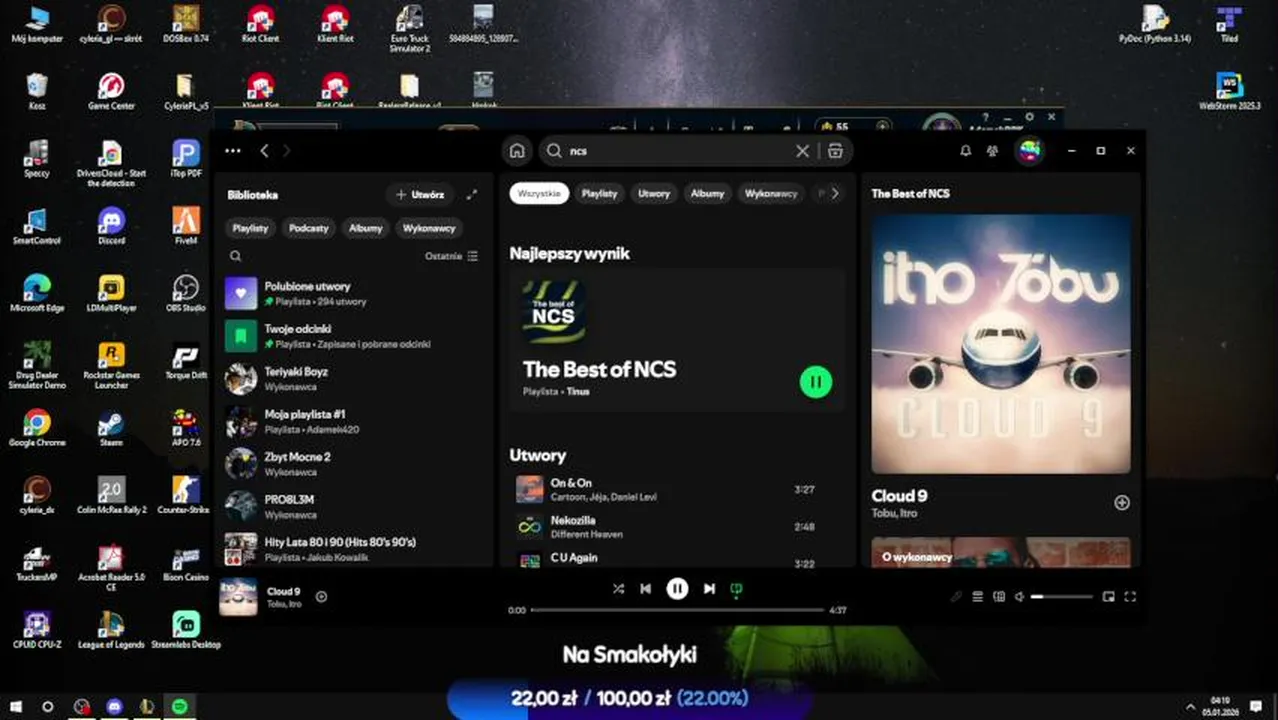
Task: Select the Playlisty search filter tab
Action: (600, 193)
